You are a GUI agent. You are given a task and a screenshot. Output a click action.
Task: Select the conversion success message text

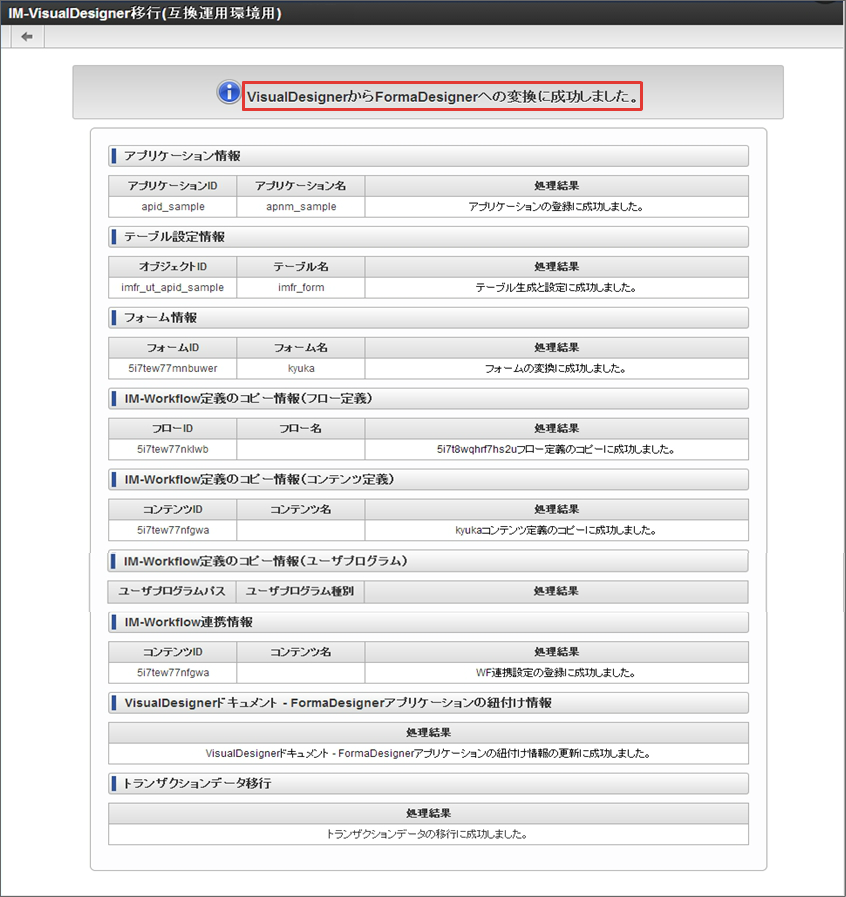point(442,96)
